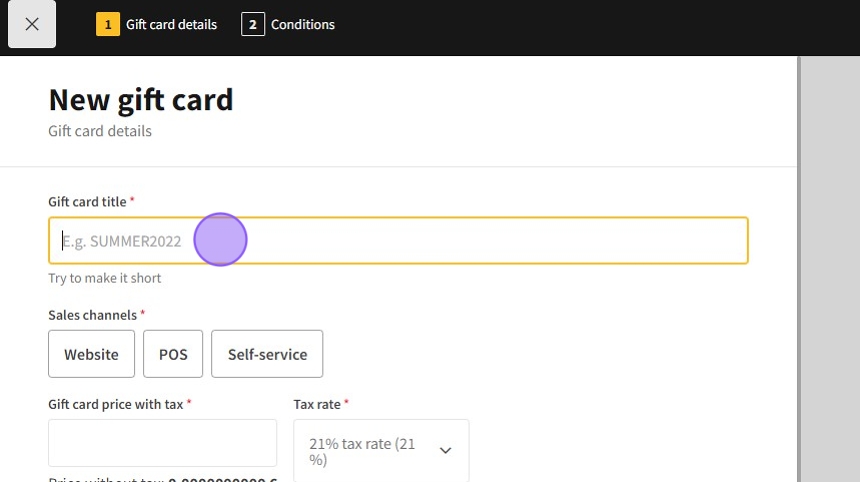860x482 pixels.
Task: Click the gray backdrop beside the form
Action: pyautogui.click(x=831, y=270)
